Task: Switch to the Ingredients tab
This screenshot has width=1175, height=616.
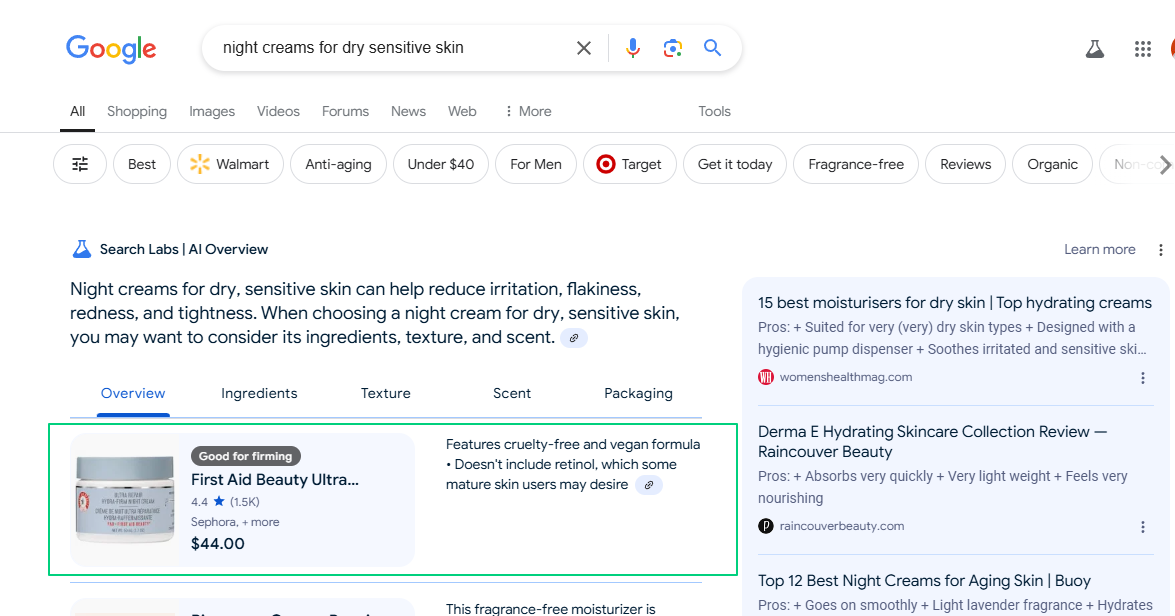Action: pos(259,393)
